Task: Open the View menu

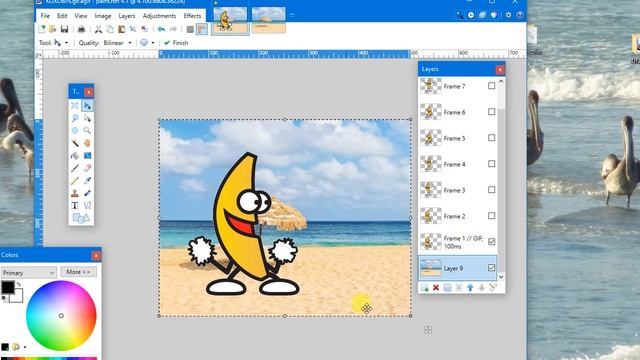Action: (x=81, y=16)
